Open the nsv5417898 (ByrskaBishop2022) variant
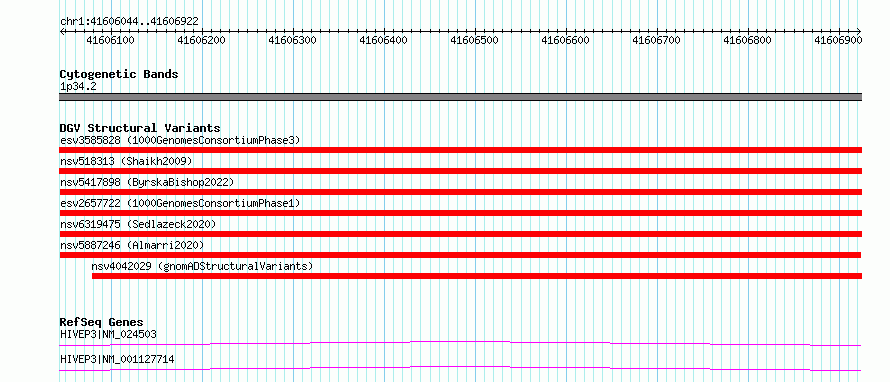 click(460, 192)
